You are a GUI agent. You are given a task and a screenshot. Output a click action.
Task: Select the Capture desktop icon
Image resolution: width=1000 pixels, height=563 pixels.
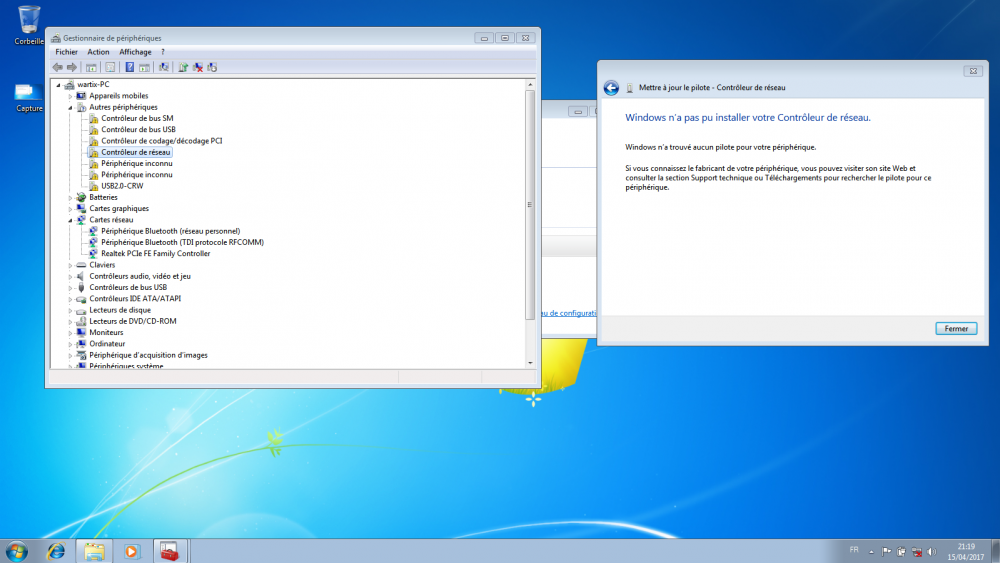click(x=29, y=97)
